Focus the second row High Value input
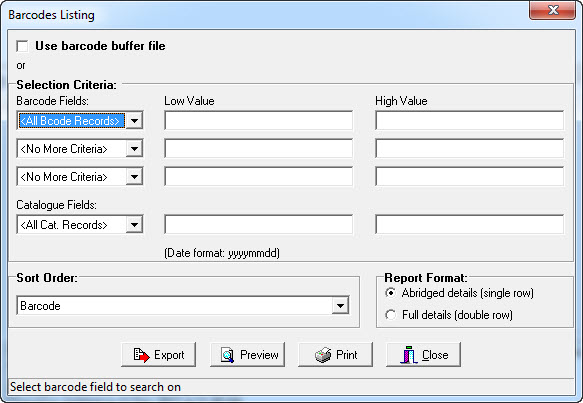 (469, 149)
